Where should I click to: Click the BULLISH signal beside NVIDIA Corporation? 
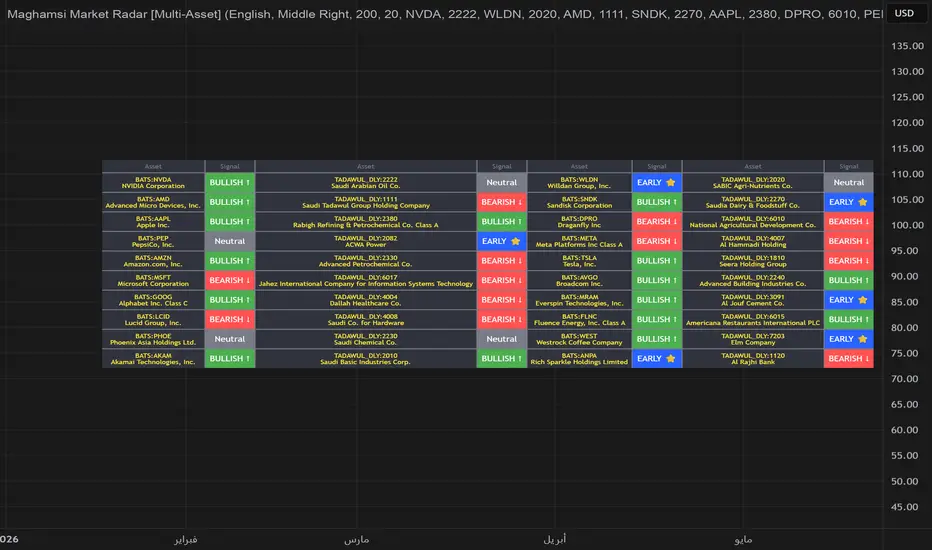229,183
